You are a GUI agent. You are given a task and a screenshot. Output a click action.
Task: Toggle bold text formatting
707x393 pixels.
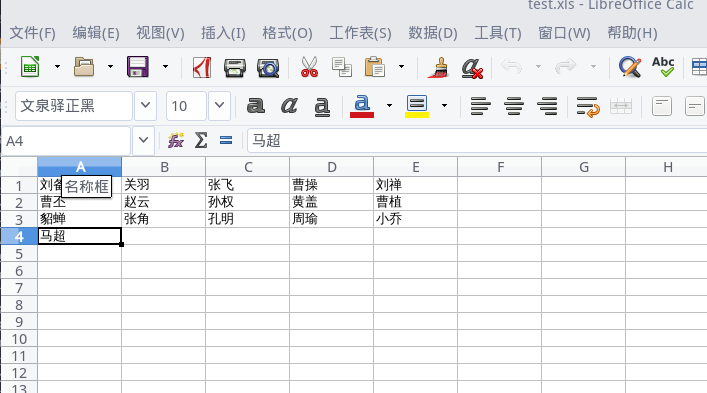256,106
